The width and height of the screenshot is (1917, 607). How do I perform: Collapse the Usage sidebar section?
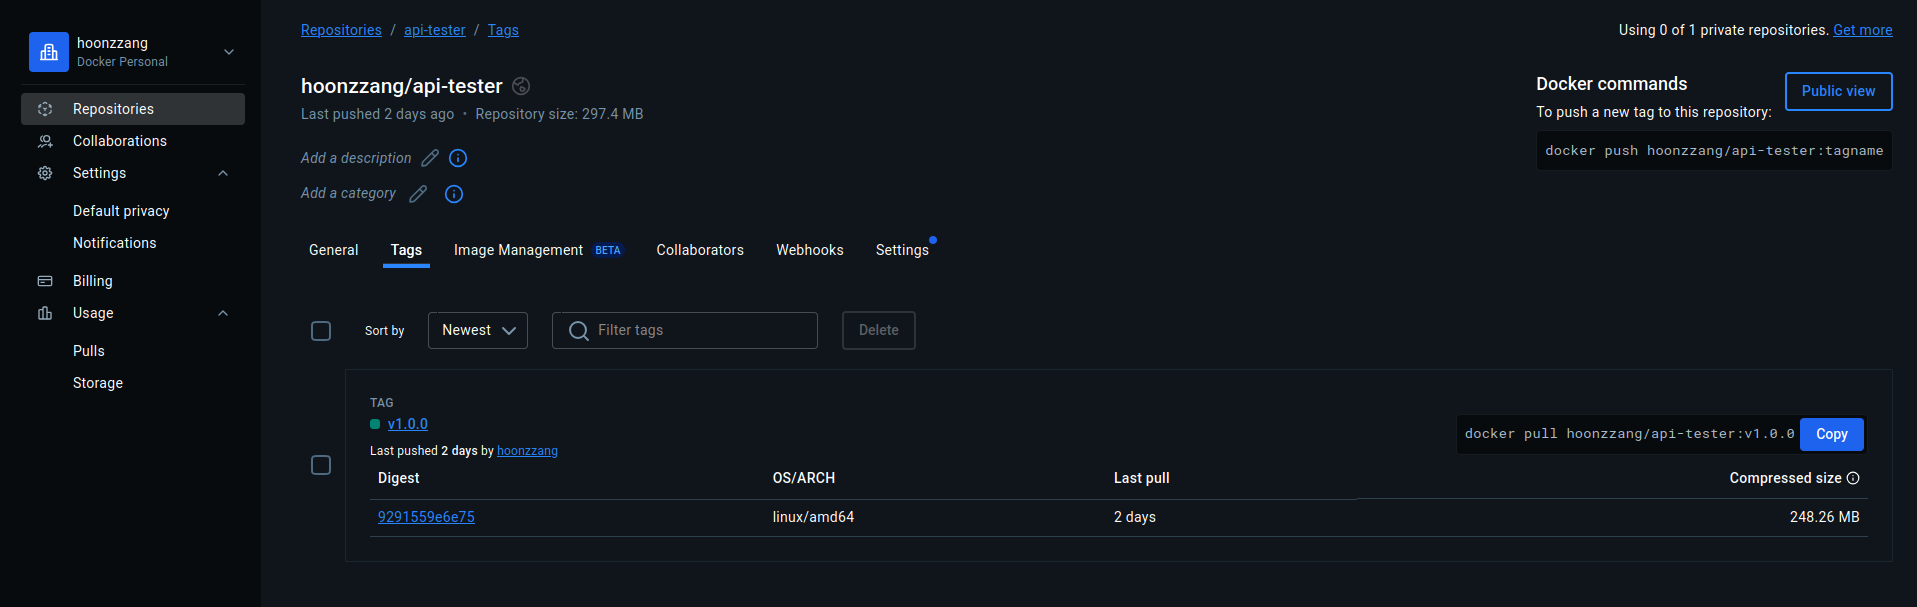[x=223, y=313]
